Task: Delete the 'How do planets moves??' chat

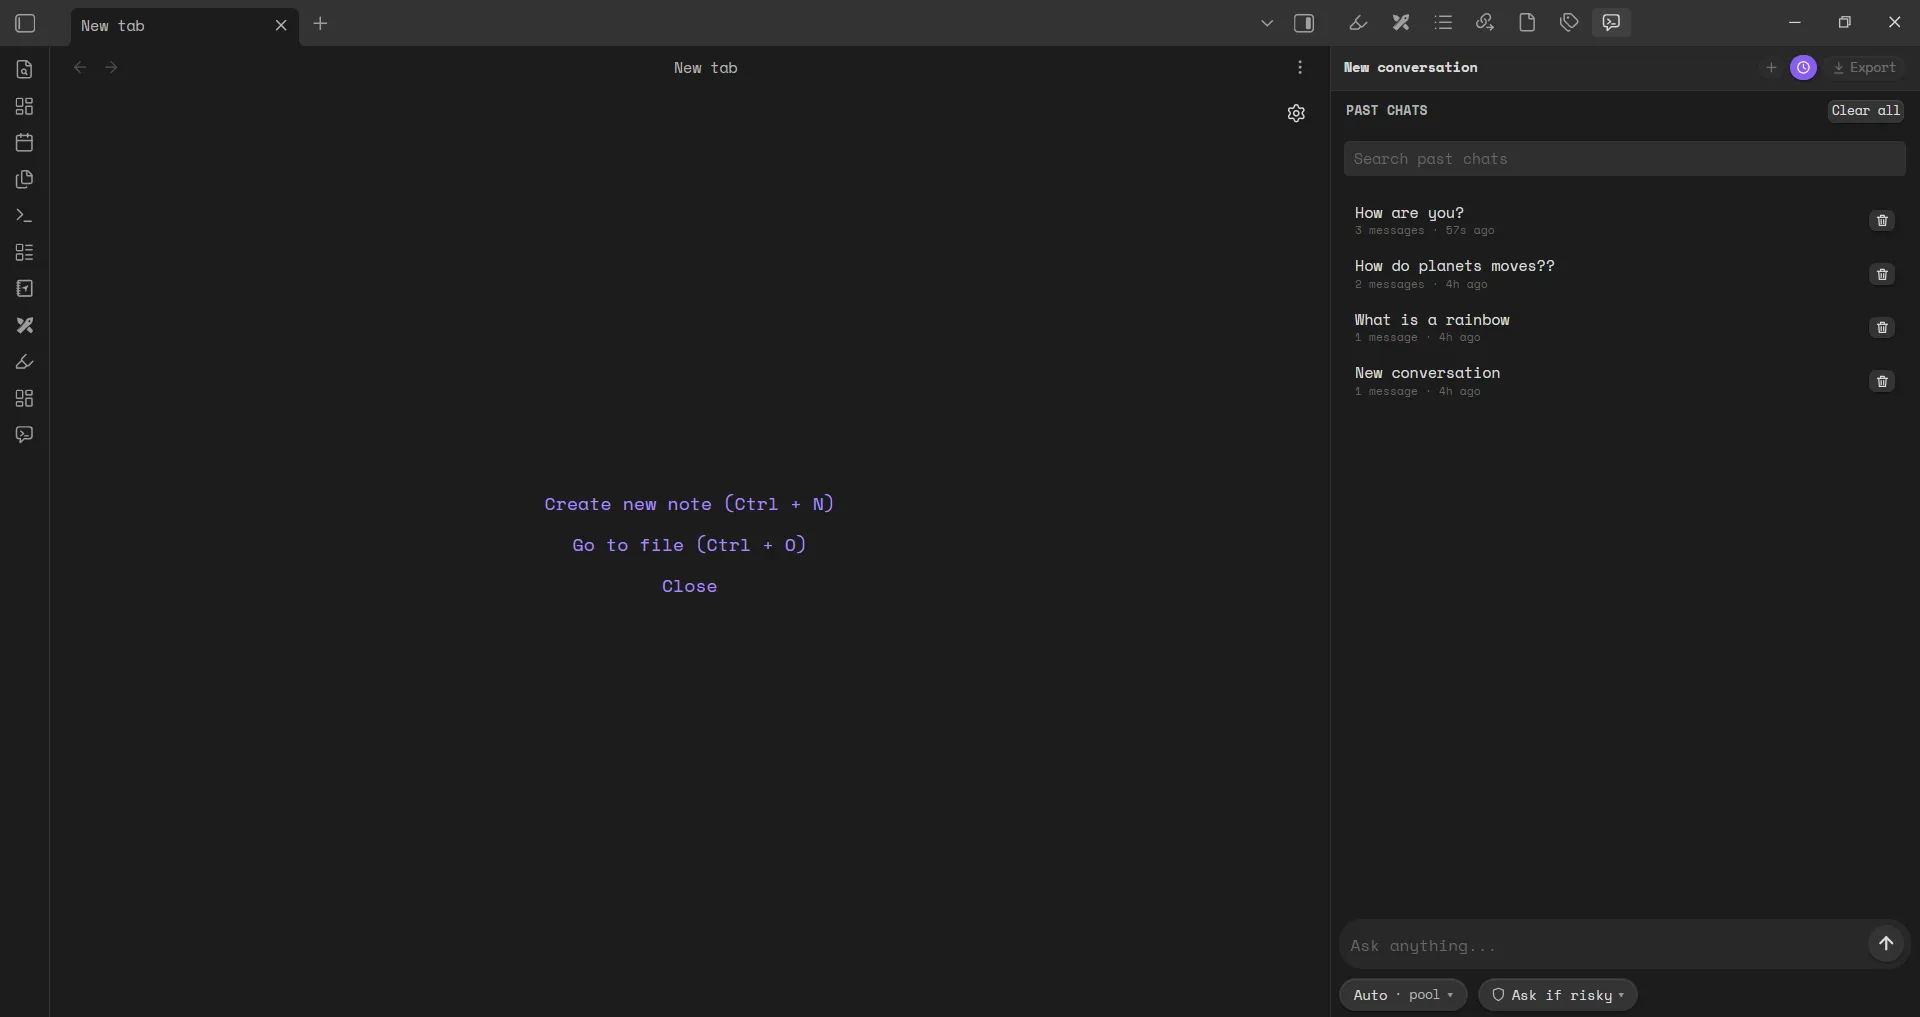Action: [1882, 274]
